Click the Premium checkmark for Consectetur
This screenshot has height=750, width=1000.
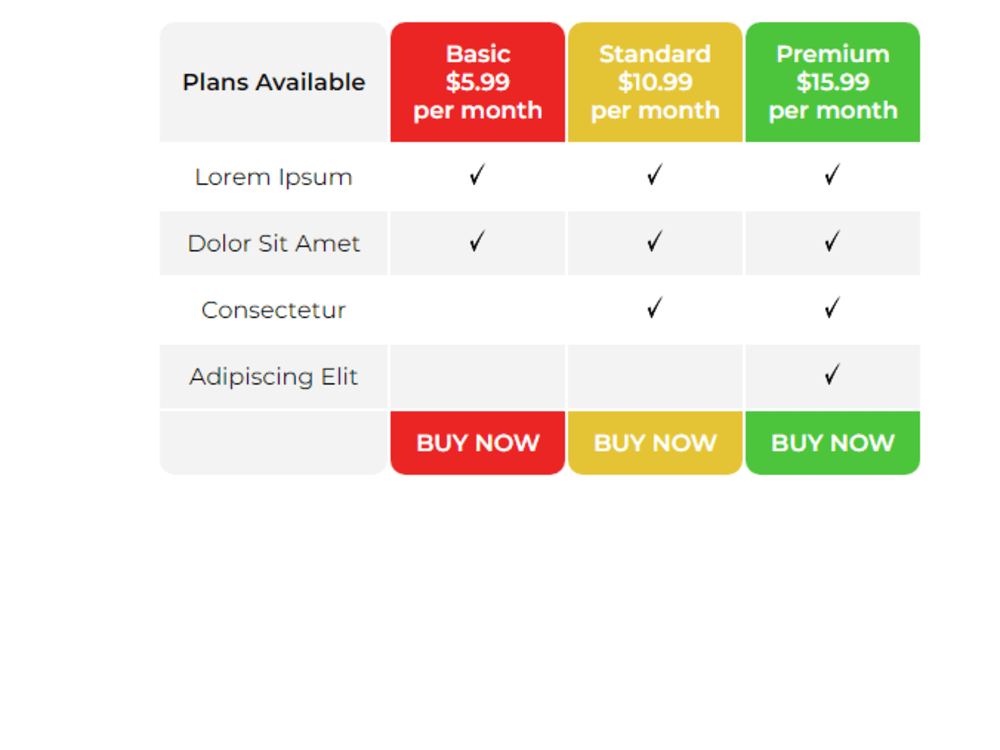coord(832,310)
